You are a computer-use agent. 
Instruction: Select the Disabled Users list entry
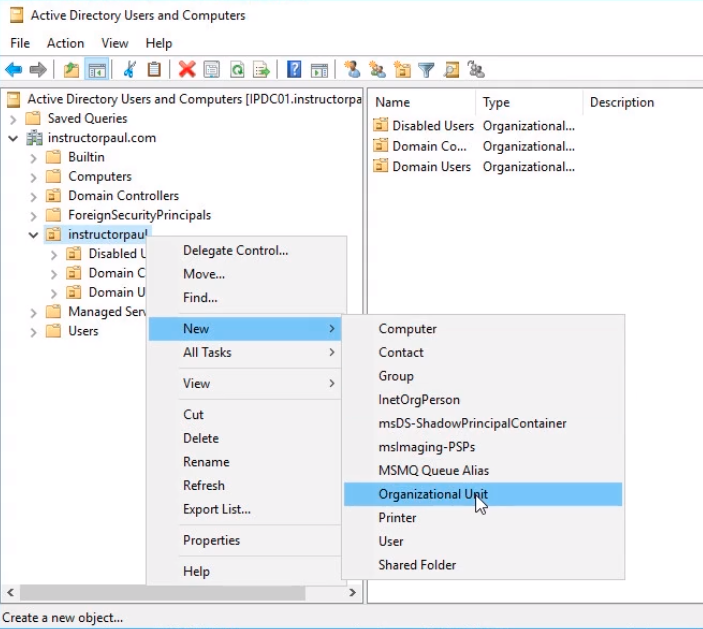coord(432,126)
